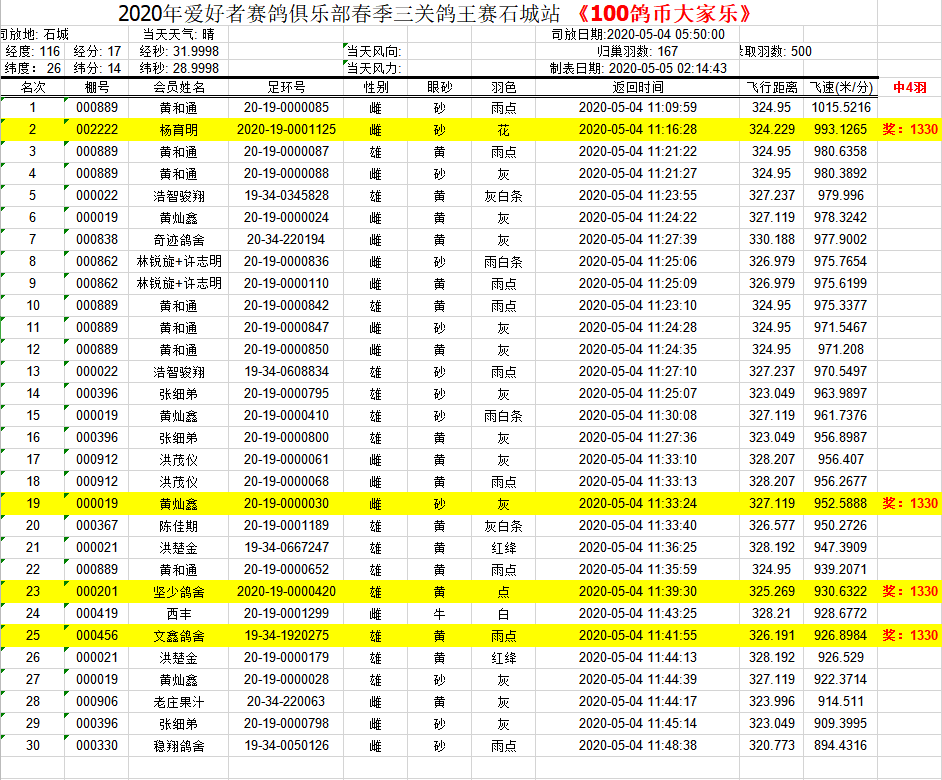Click the 归巢羽数: 167 cell
Screen dimensions: 942x780
(637, 52)
